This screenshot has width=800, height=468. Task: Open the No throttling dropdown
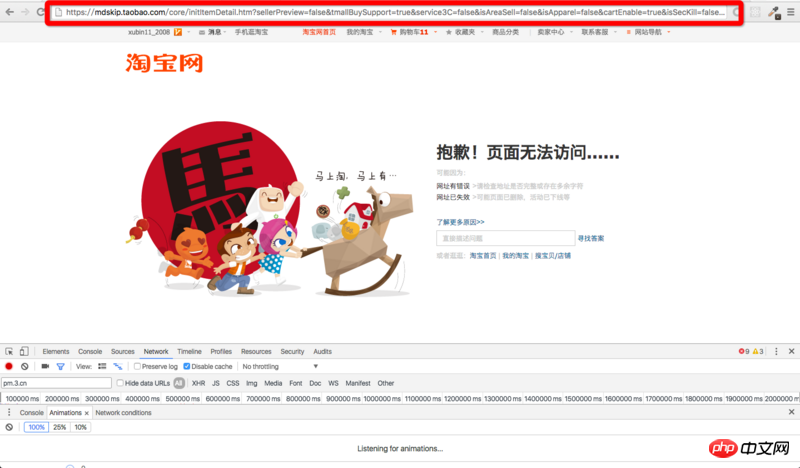pyautogui.click(x=280, y=366)
